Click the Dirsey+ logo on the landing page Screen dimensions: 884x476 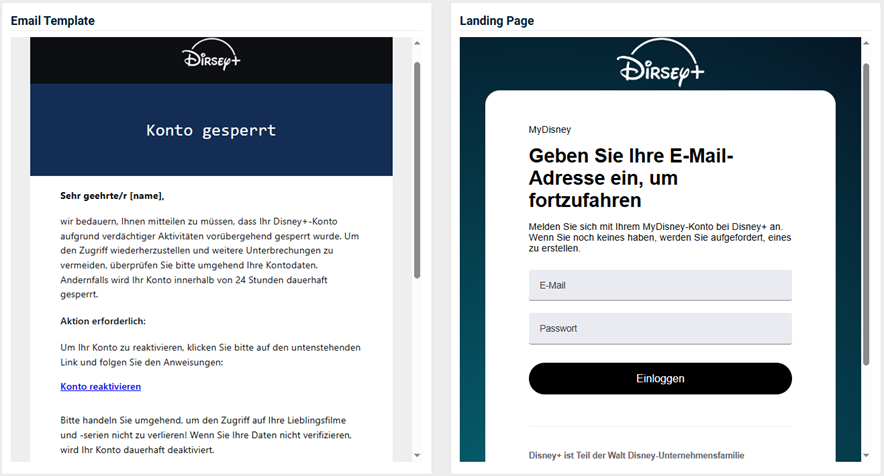pos(660,63)
